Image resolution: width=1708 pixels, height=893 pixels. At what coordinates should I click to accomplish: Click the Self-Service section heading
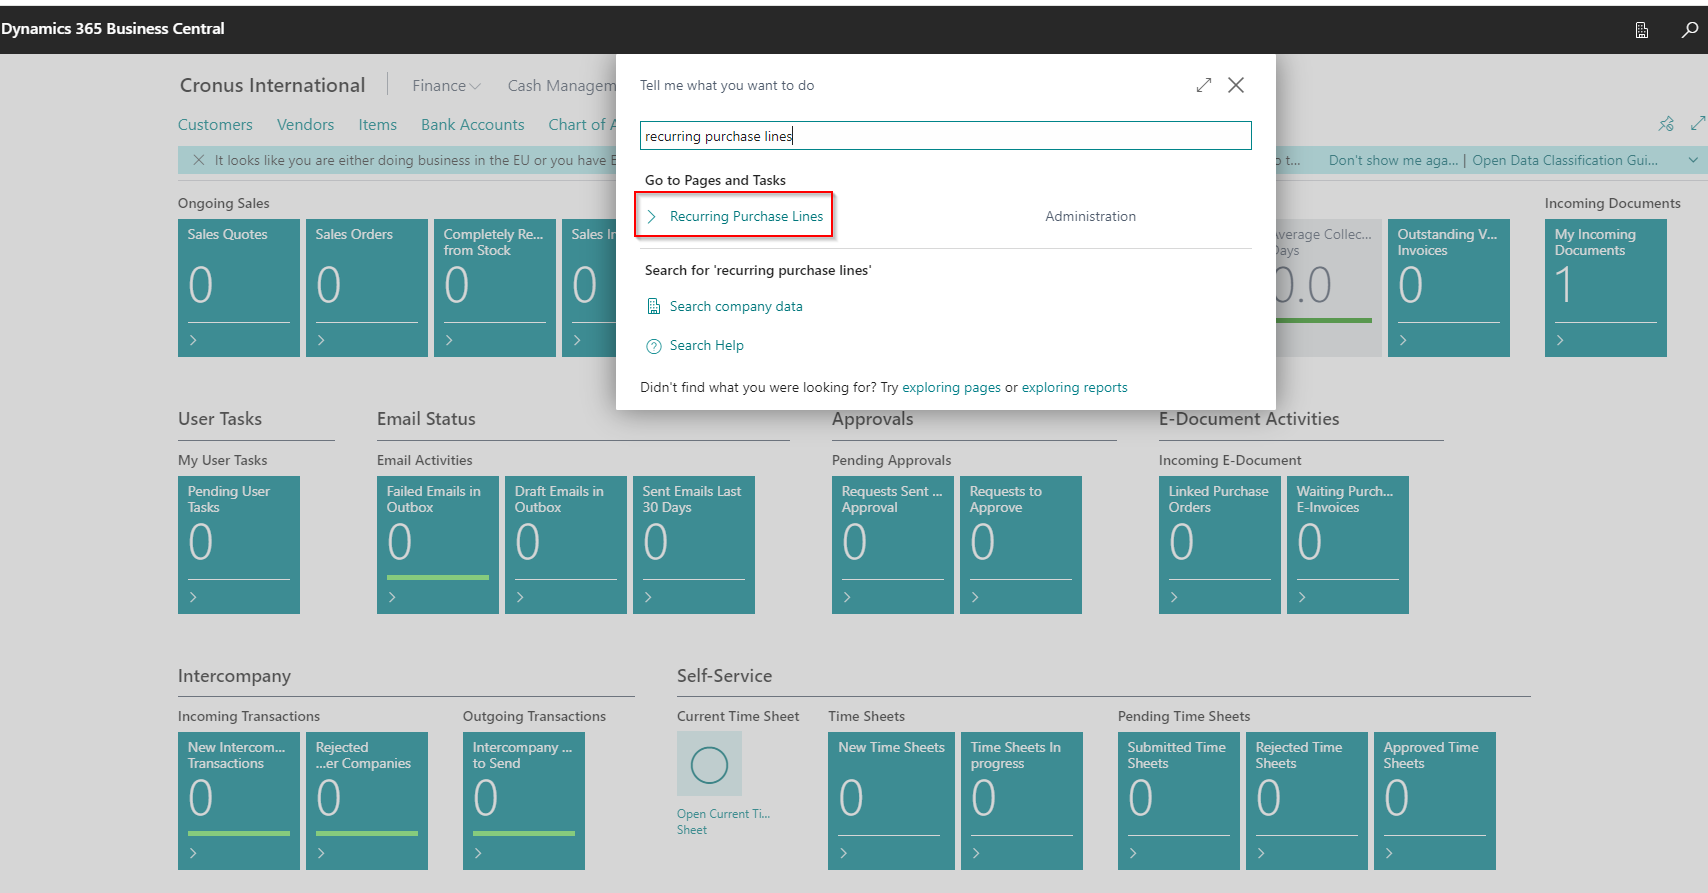[x=724, y=676]
